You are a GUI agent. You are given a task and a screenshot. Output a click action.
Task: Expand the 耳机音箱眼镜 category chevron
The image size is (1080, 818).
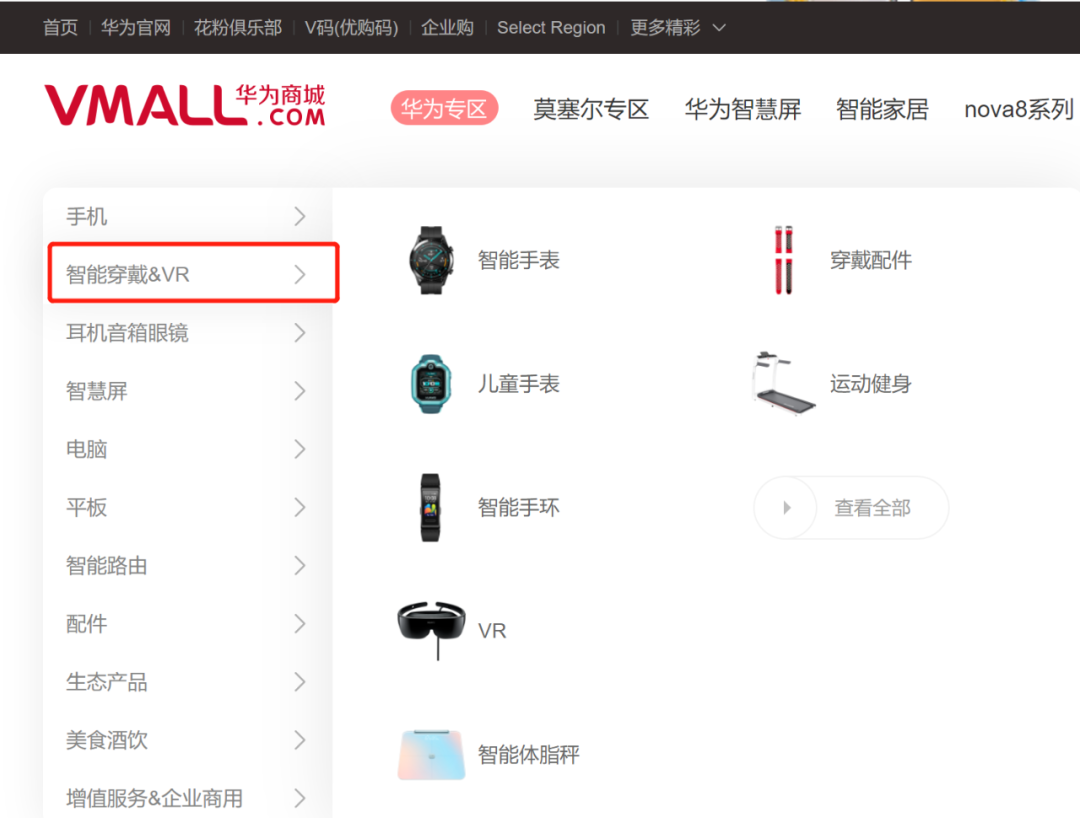coord(300,333)
